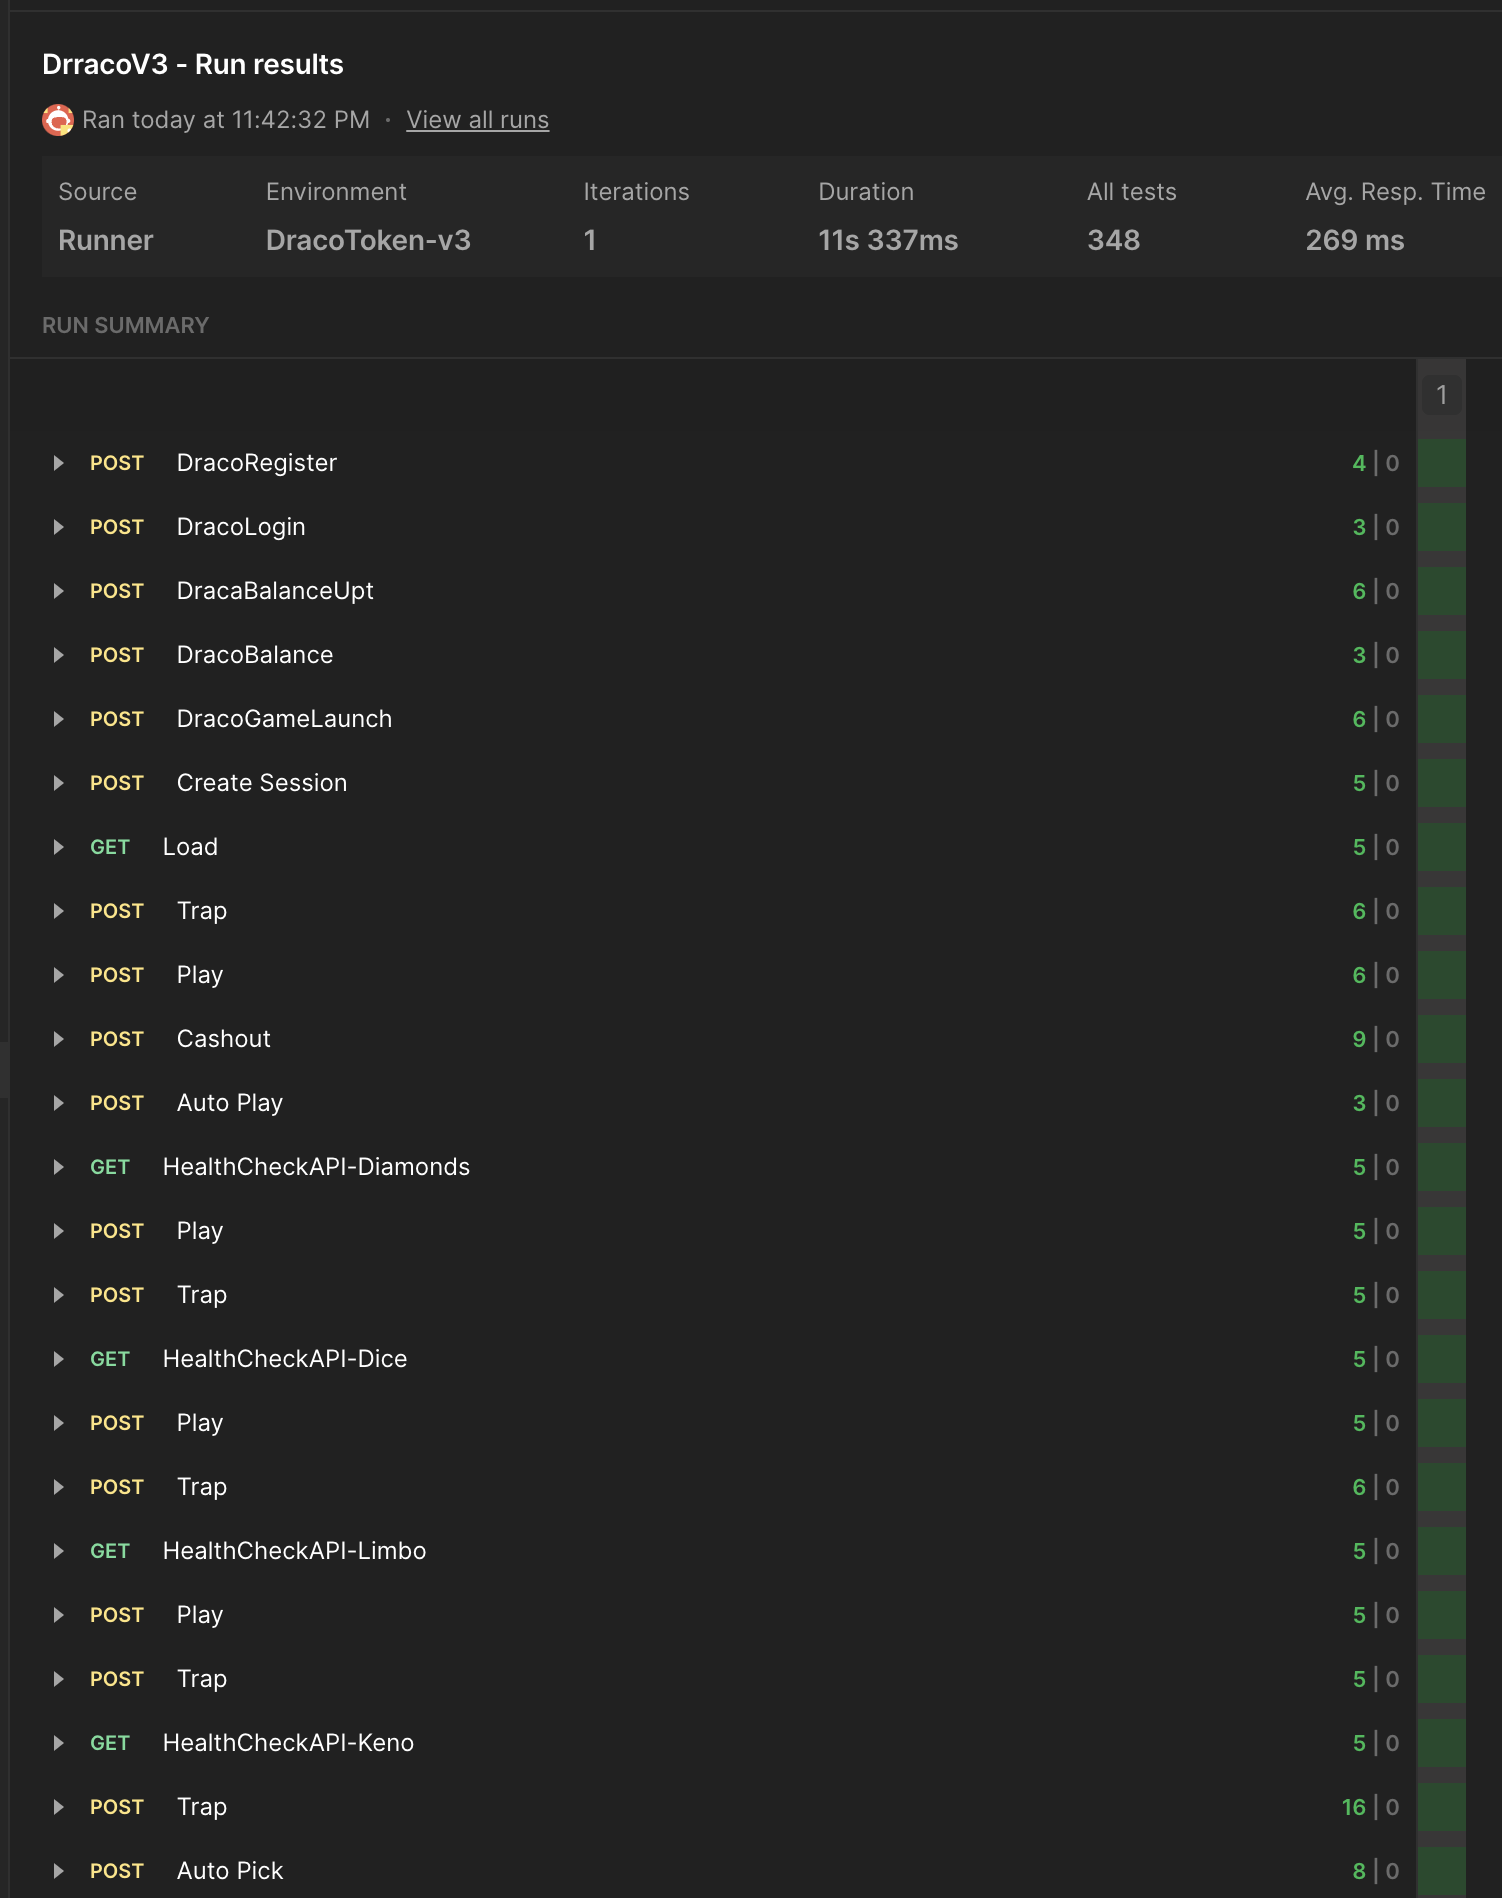1502x1898 pixels.
Task: Select HealthCheckAPI-Diamonds request
Action: coord(316,1167)
